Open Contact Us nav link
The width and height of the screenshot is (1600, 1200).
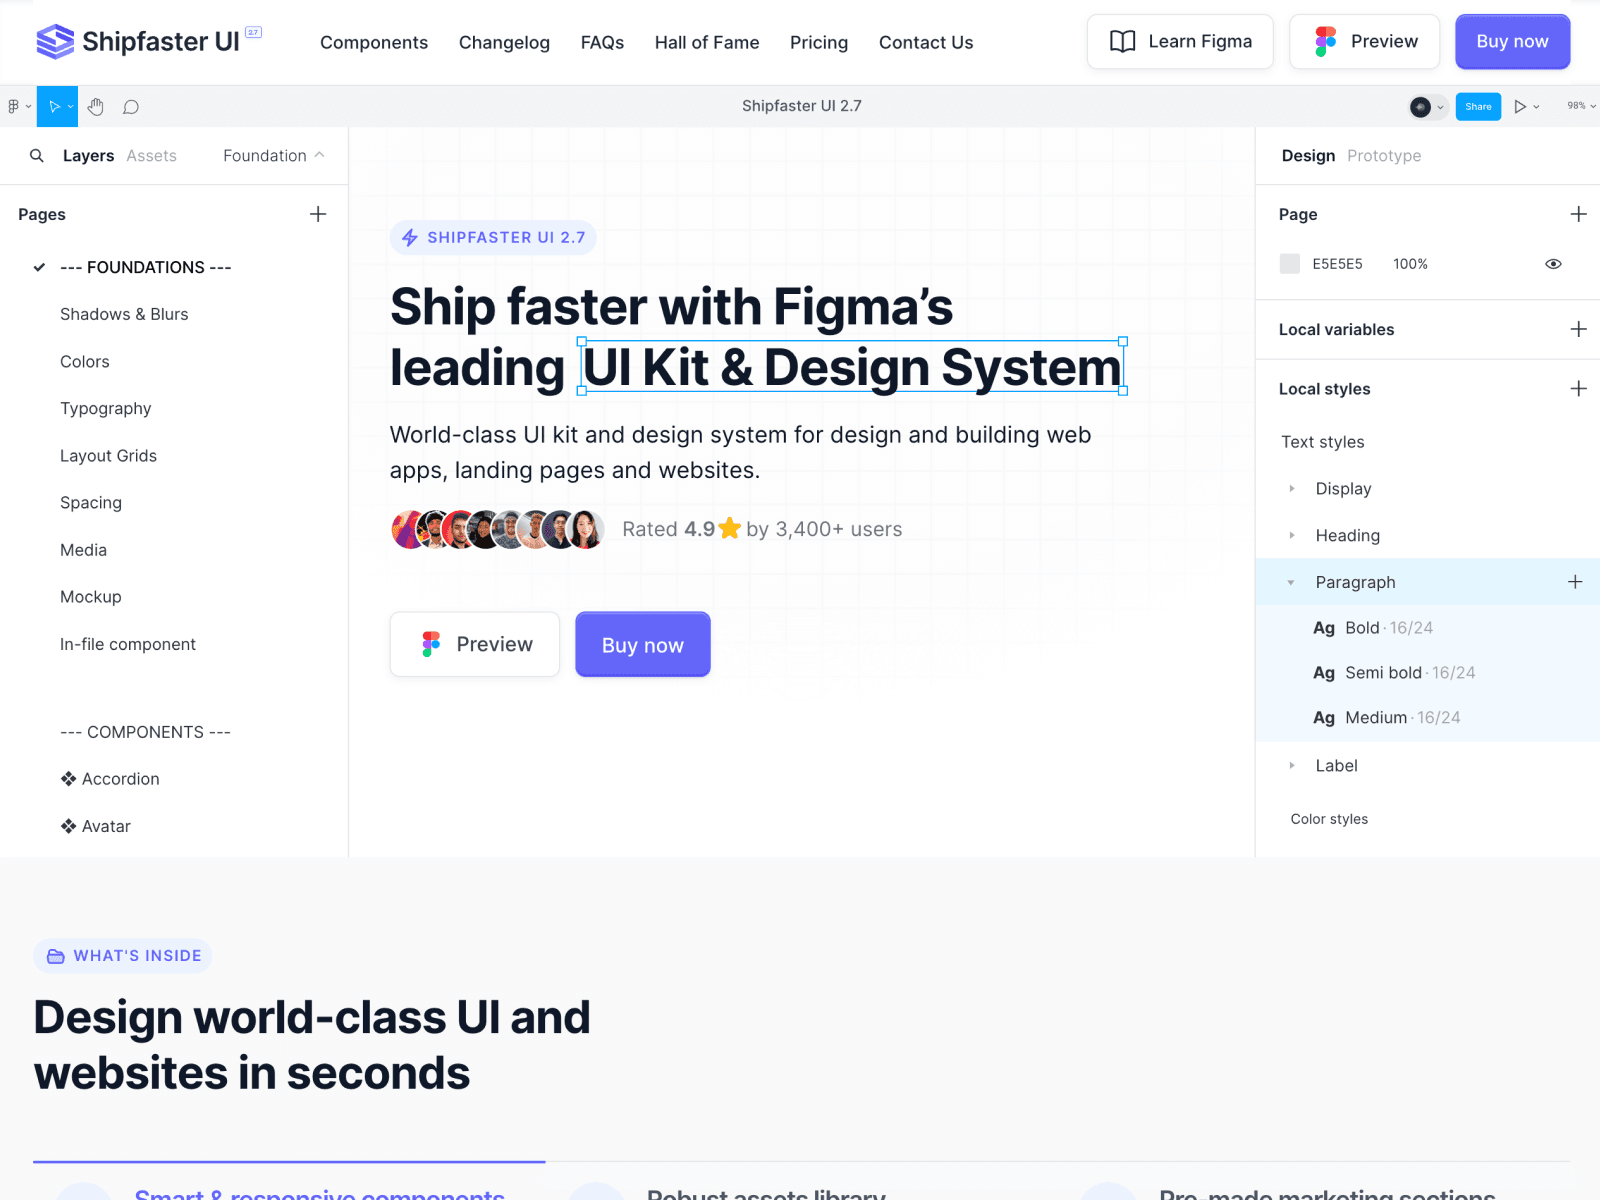926,42
